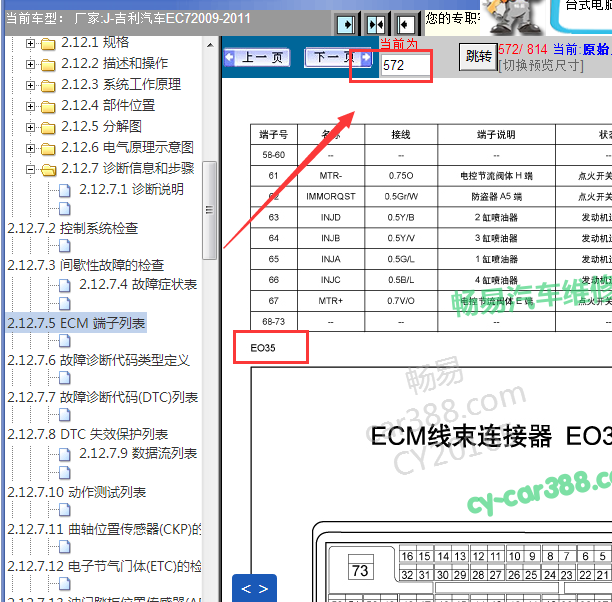Click the expand-right panel arrow icon
This screenshot has width=612, height=602.
click(x=346, y=25)
